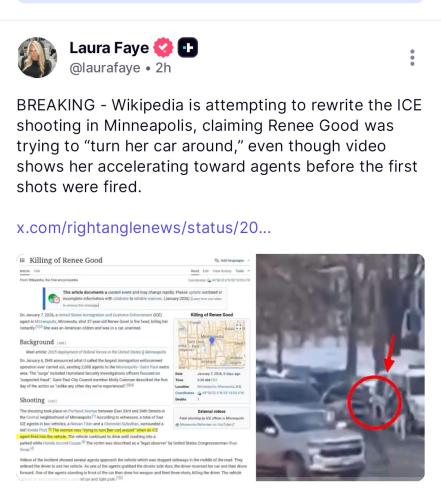441x500 pixels.
Task: Click the 2h post timestamp
Action: pyautogui.click(x=163, y=68)
